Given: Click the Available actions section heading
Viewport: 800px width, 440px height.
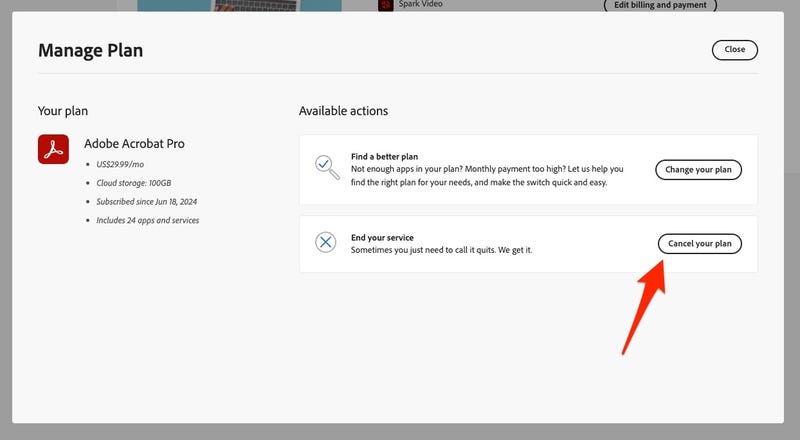Looking at the screenshot, I should (x=343, y=111).
